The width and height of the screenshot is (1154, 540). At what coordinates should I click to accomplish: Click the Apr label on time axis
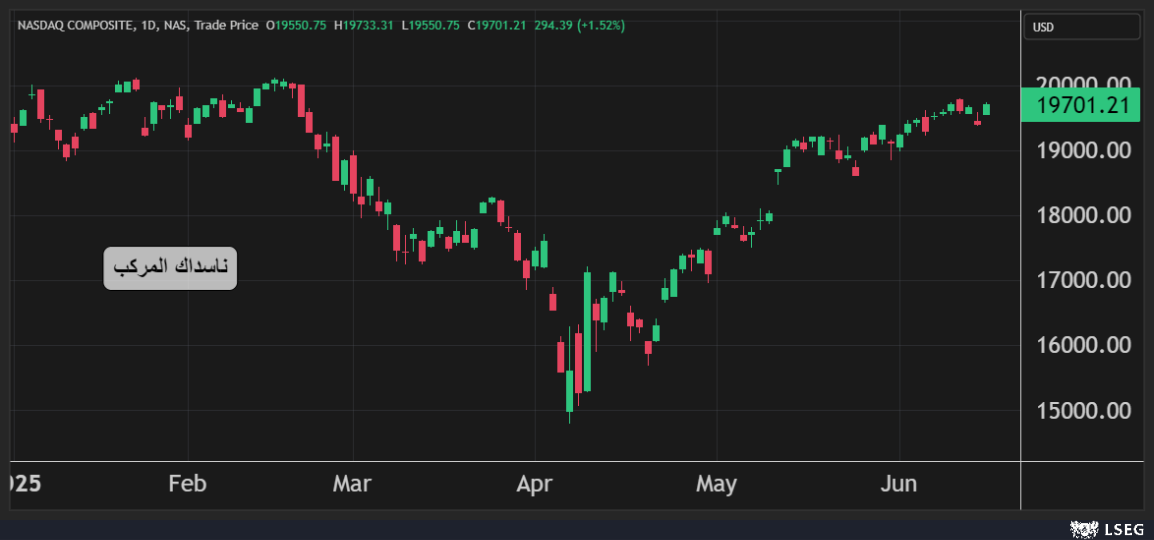coord(534,484)
